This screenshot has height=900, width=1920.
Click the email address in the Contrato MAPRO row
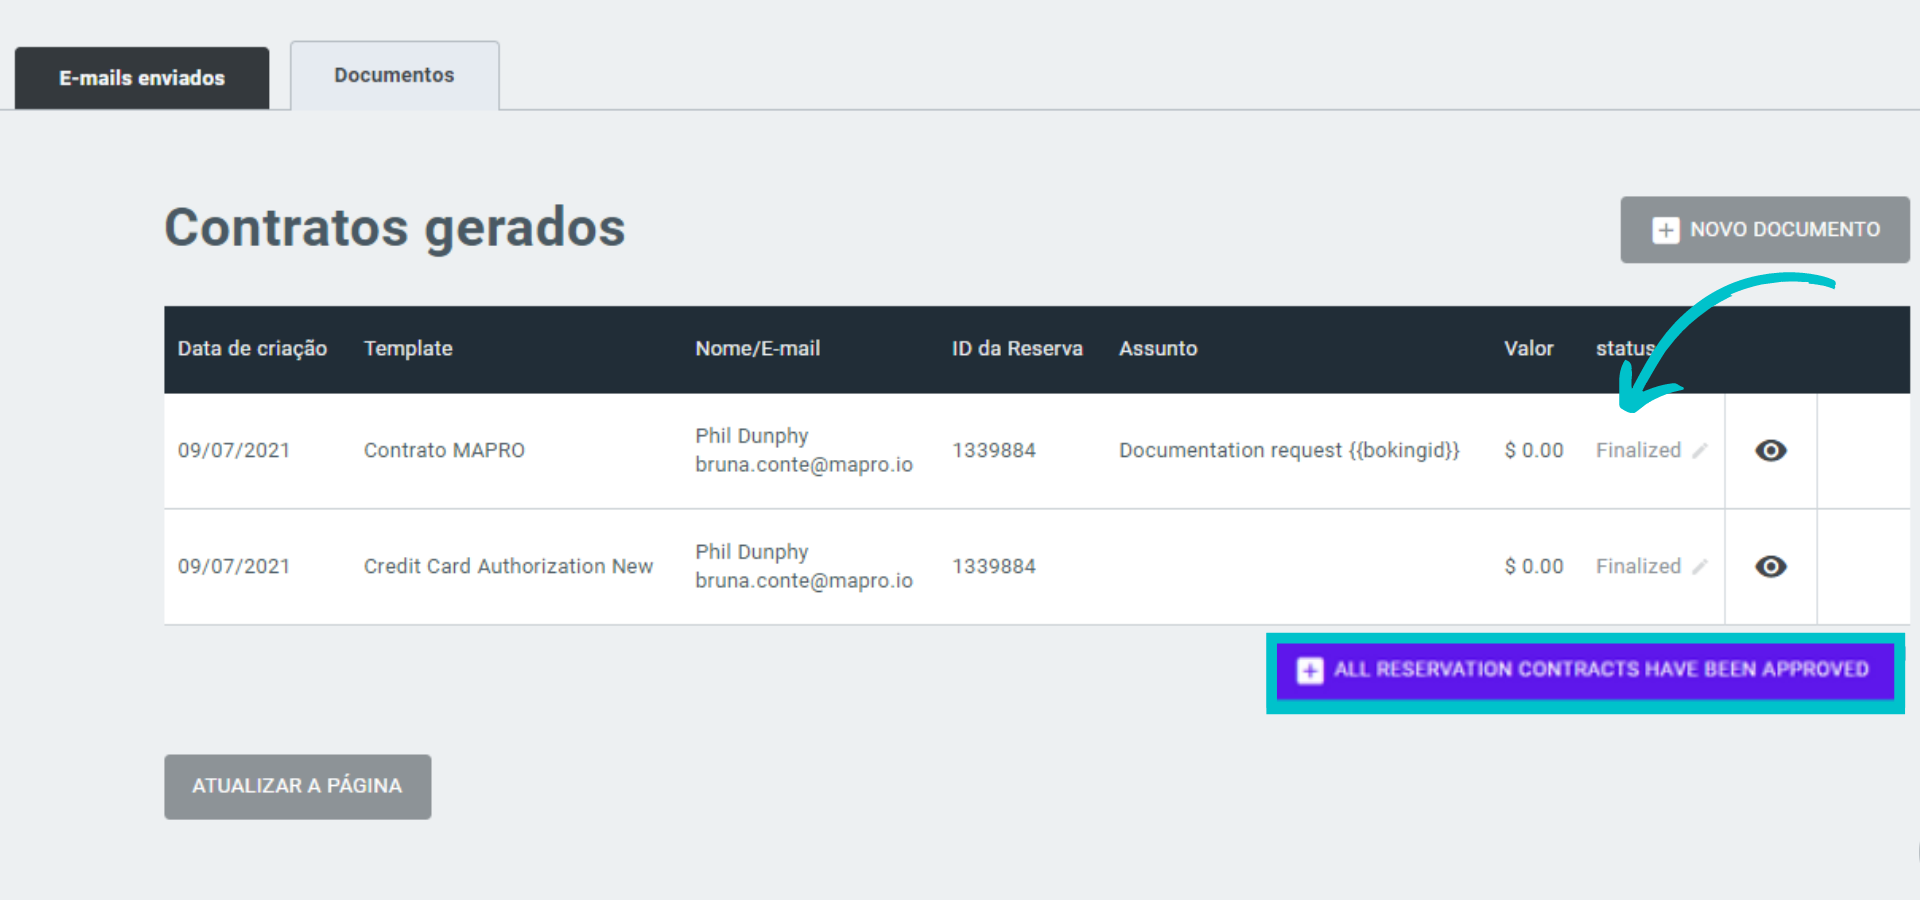pos(803,465)
